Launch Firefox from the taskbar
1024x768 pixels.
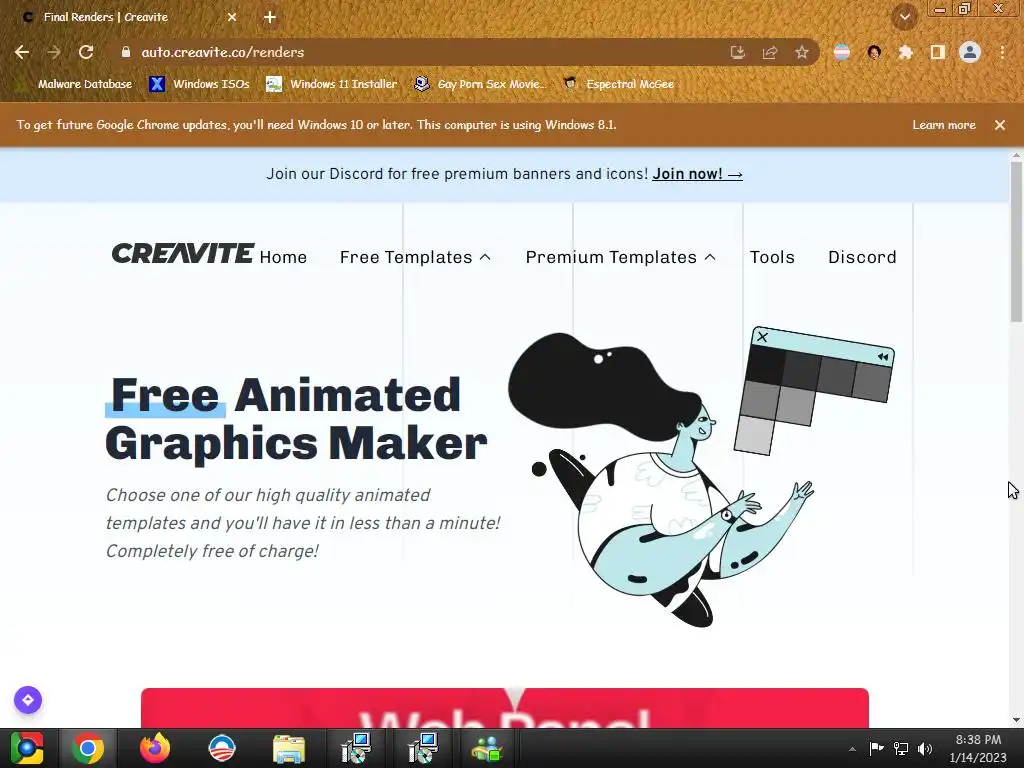[155, 748]
